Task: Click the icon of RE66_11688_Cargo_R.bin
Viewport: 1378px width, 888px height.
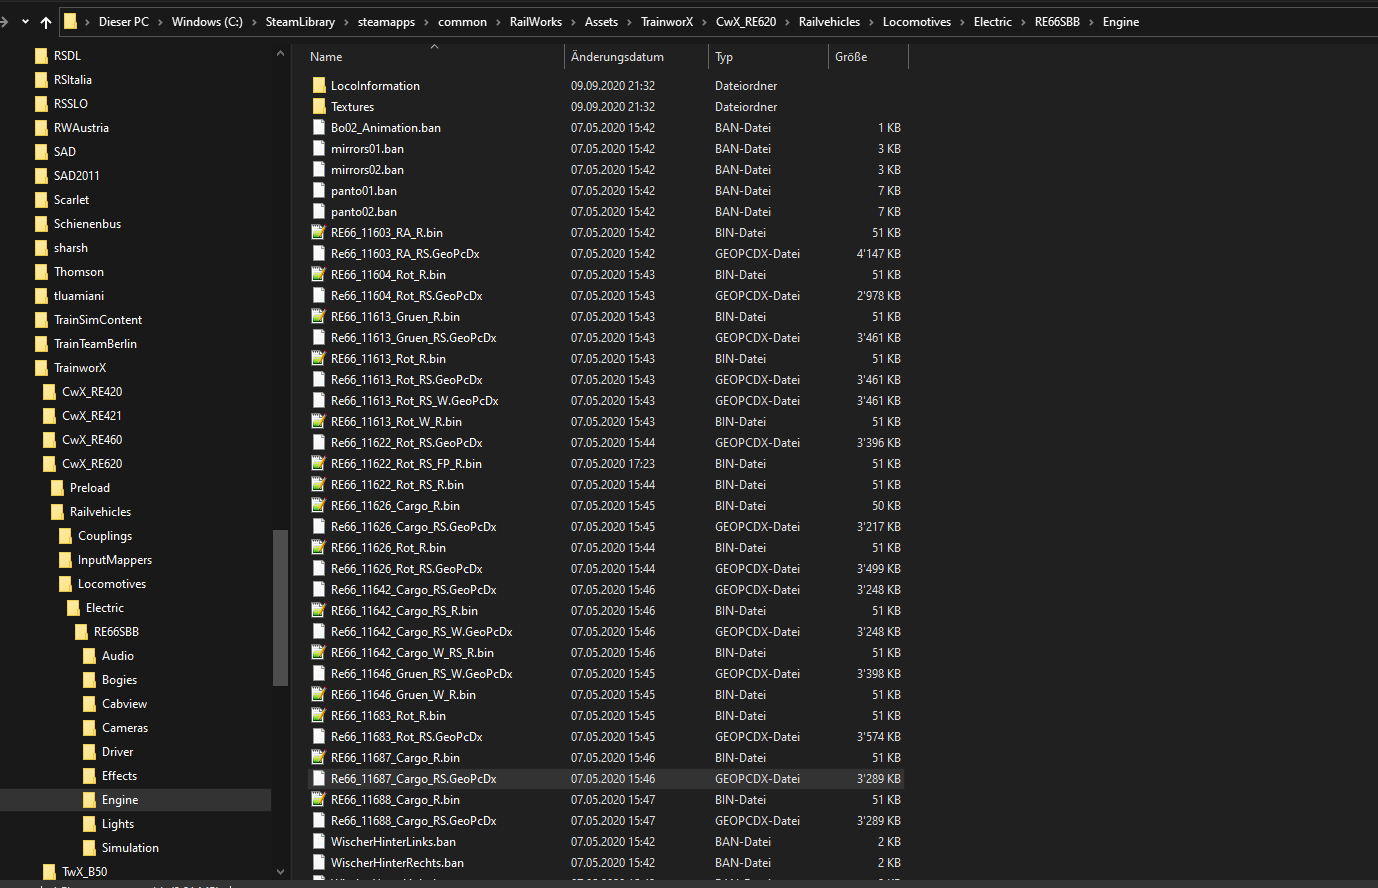Action: point(319,800)
